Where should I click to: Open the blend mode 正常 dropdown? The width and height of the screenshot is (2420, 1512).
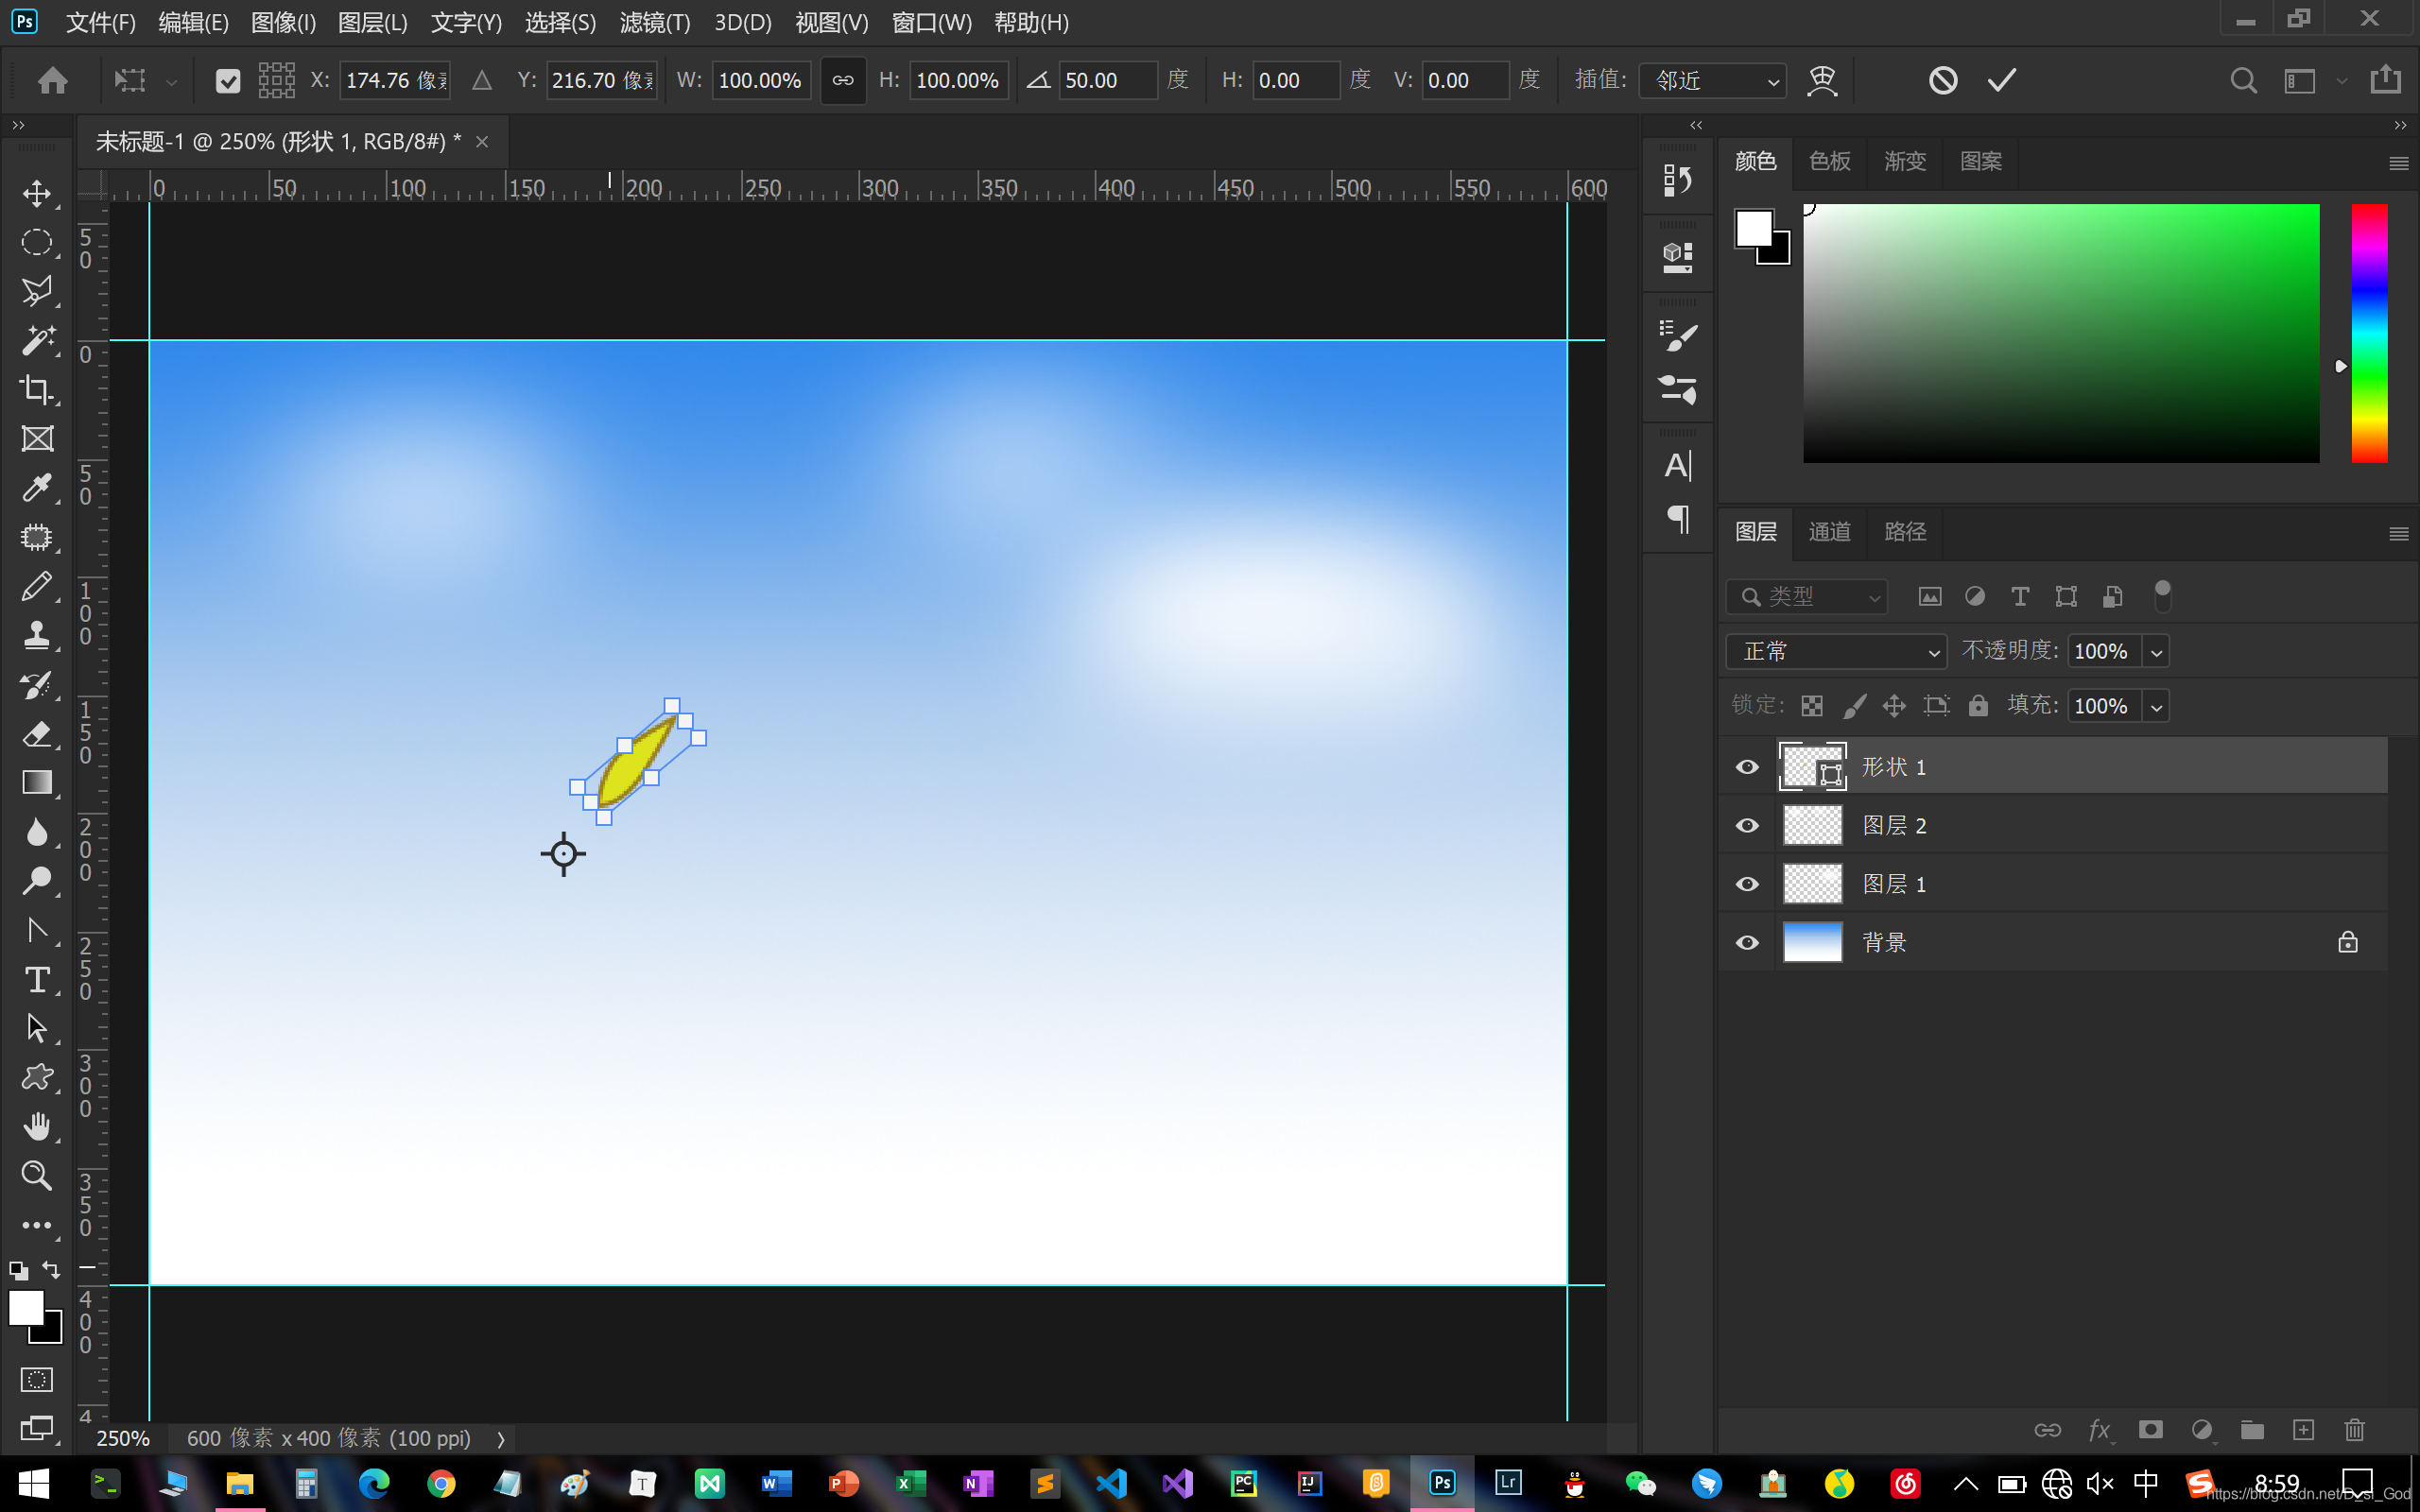coord(1836,652)
